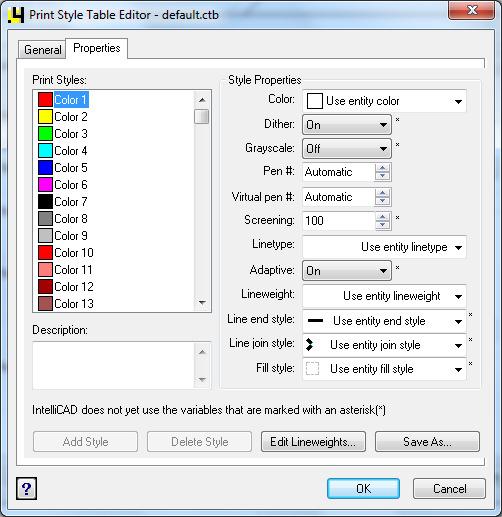Click the cyan swatch of Color 4
Image resolution: width=502 pixels, height=517 pixels.
pyautogui.click(x=45, y=150)
